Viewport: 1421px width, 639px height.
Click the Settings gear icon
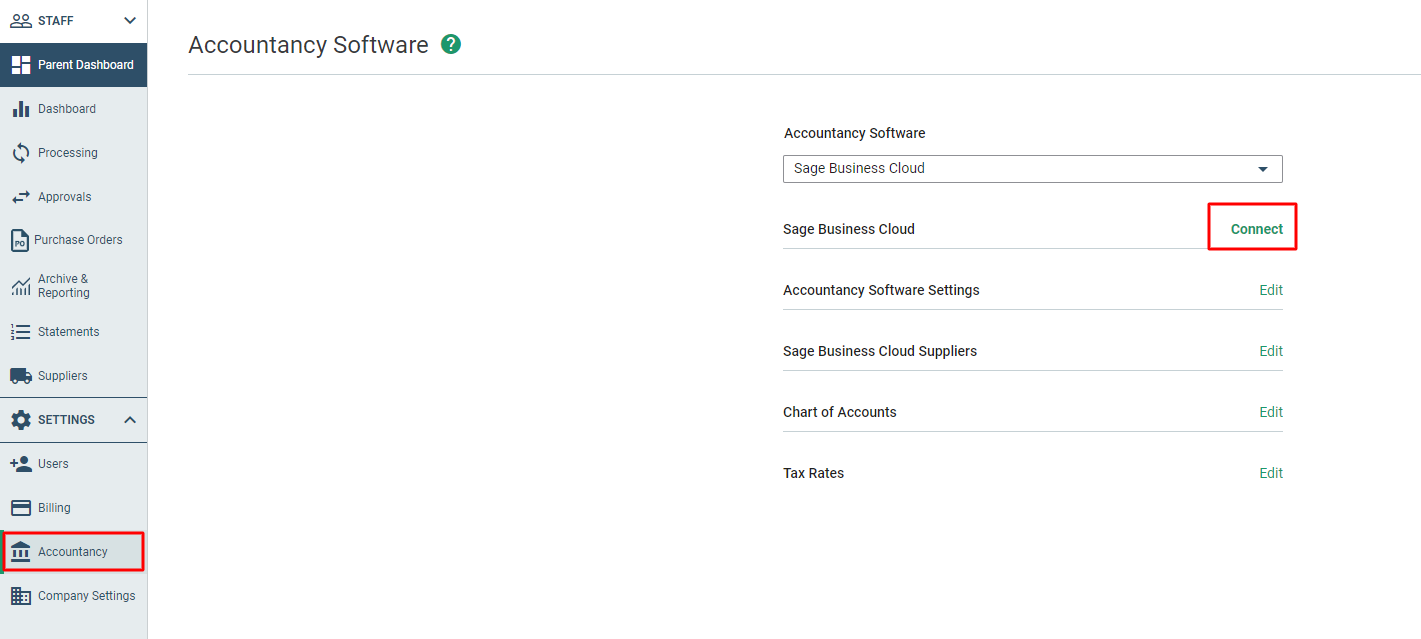coord(20,420)
